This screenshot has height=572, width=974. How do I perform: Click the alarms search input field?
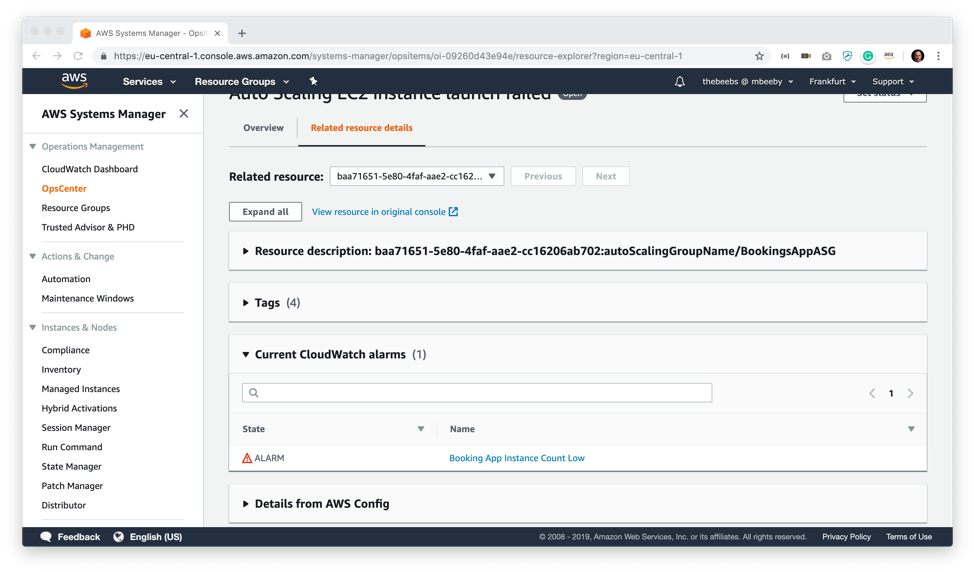click(x=477, y=393)
